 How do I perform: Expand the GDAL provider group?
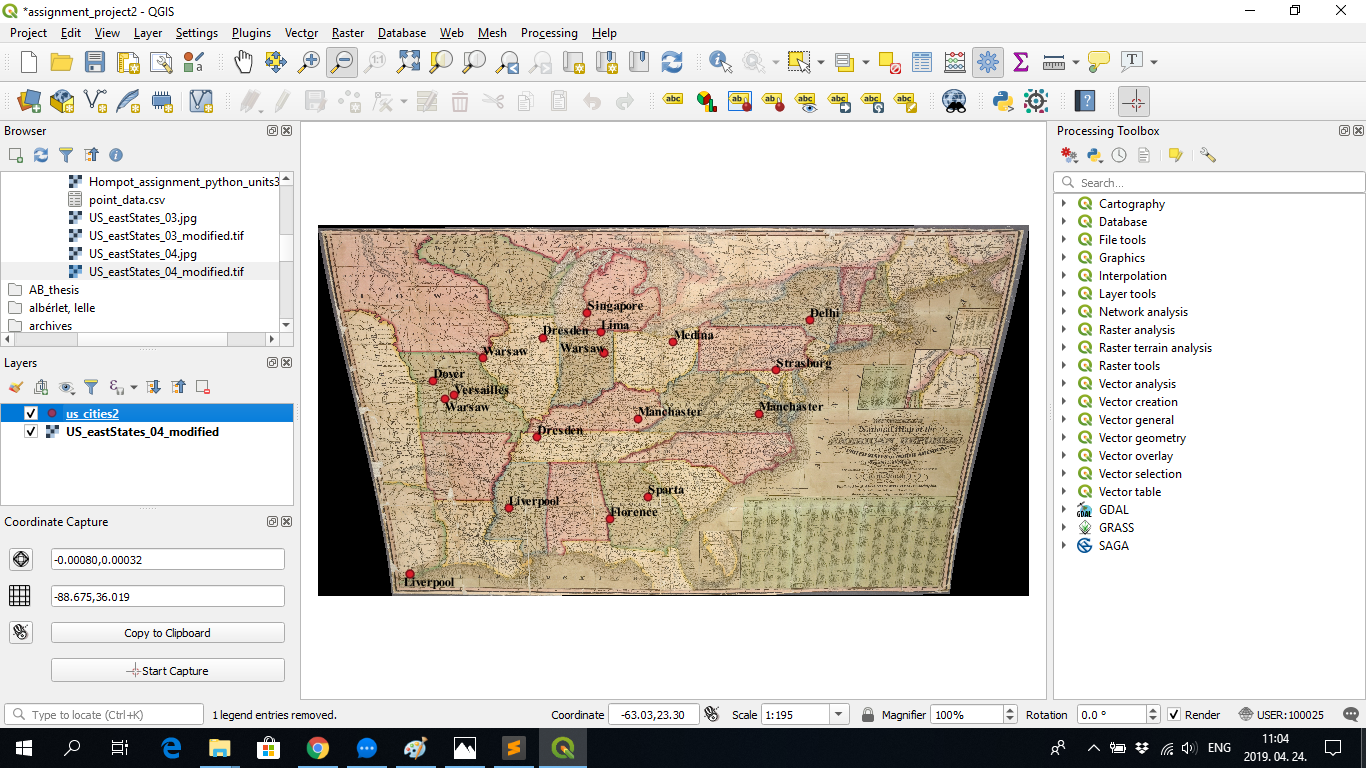[x=1064, y=510]
